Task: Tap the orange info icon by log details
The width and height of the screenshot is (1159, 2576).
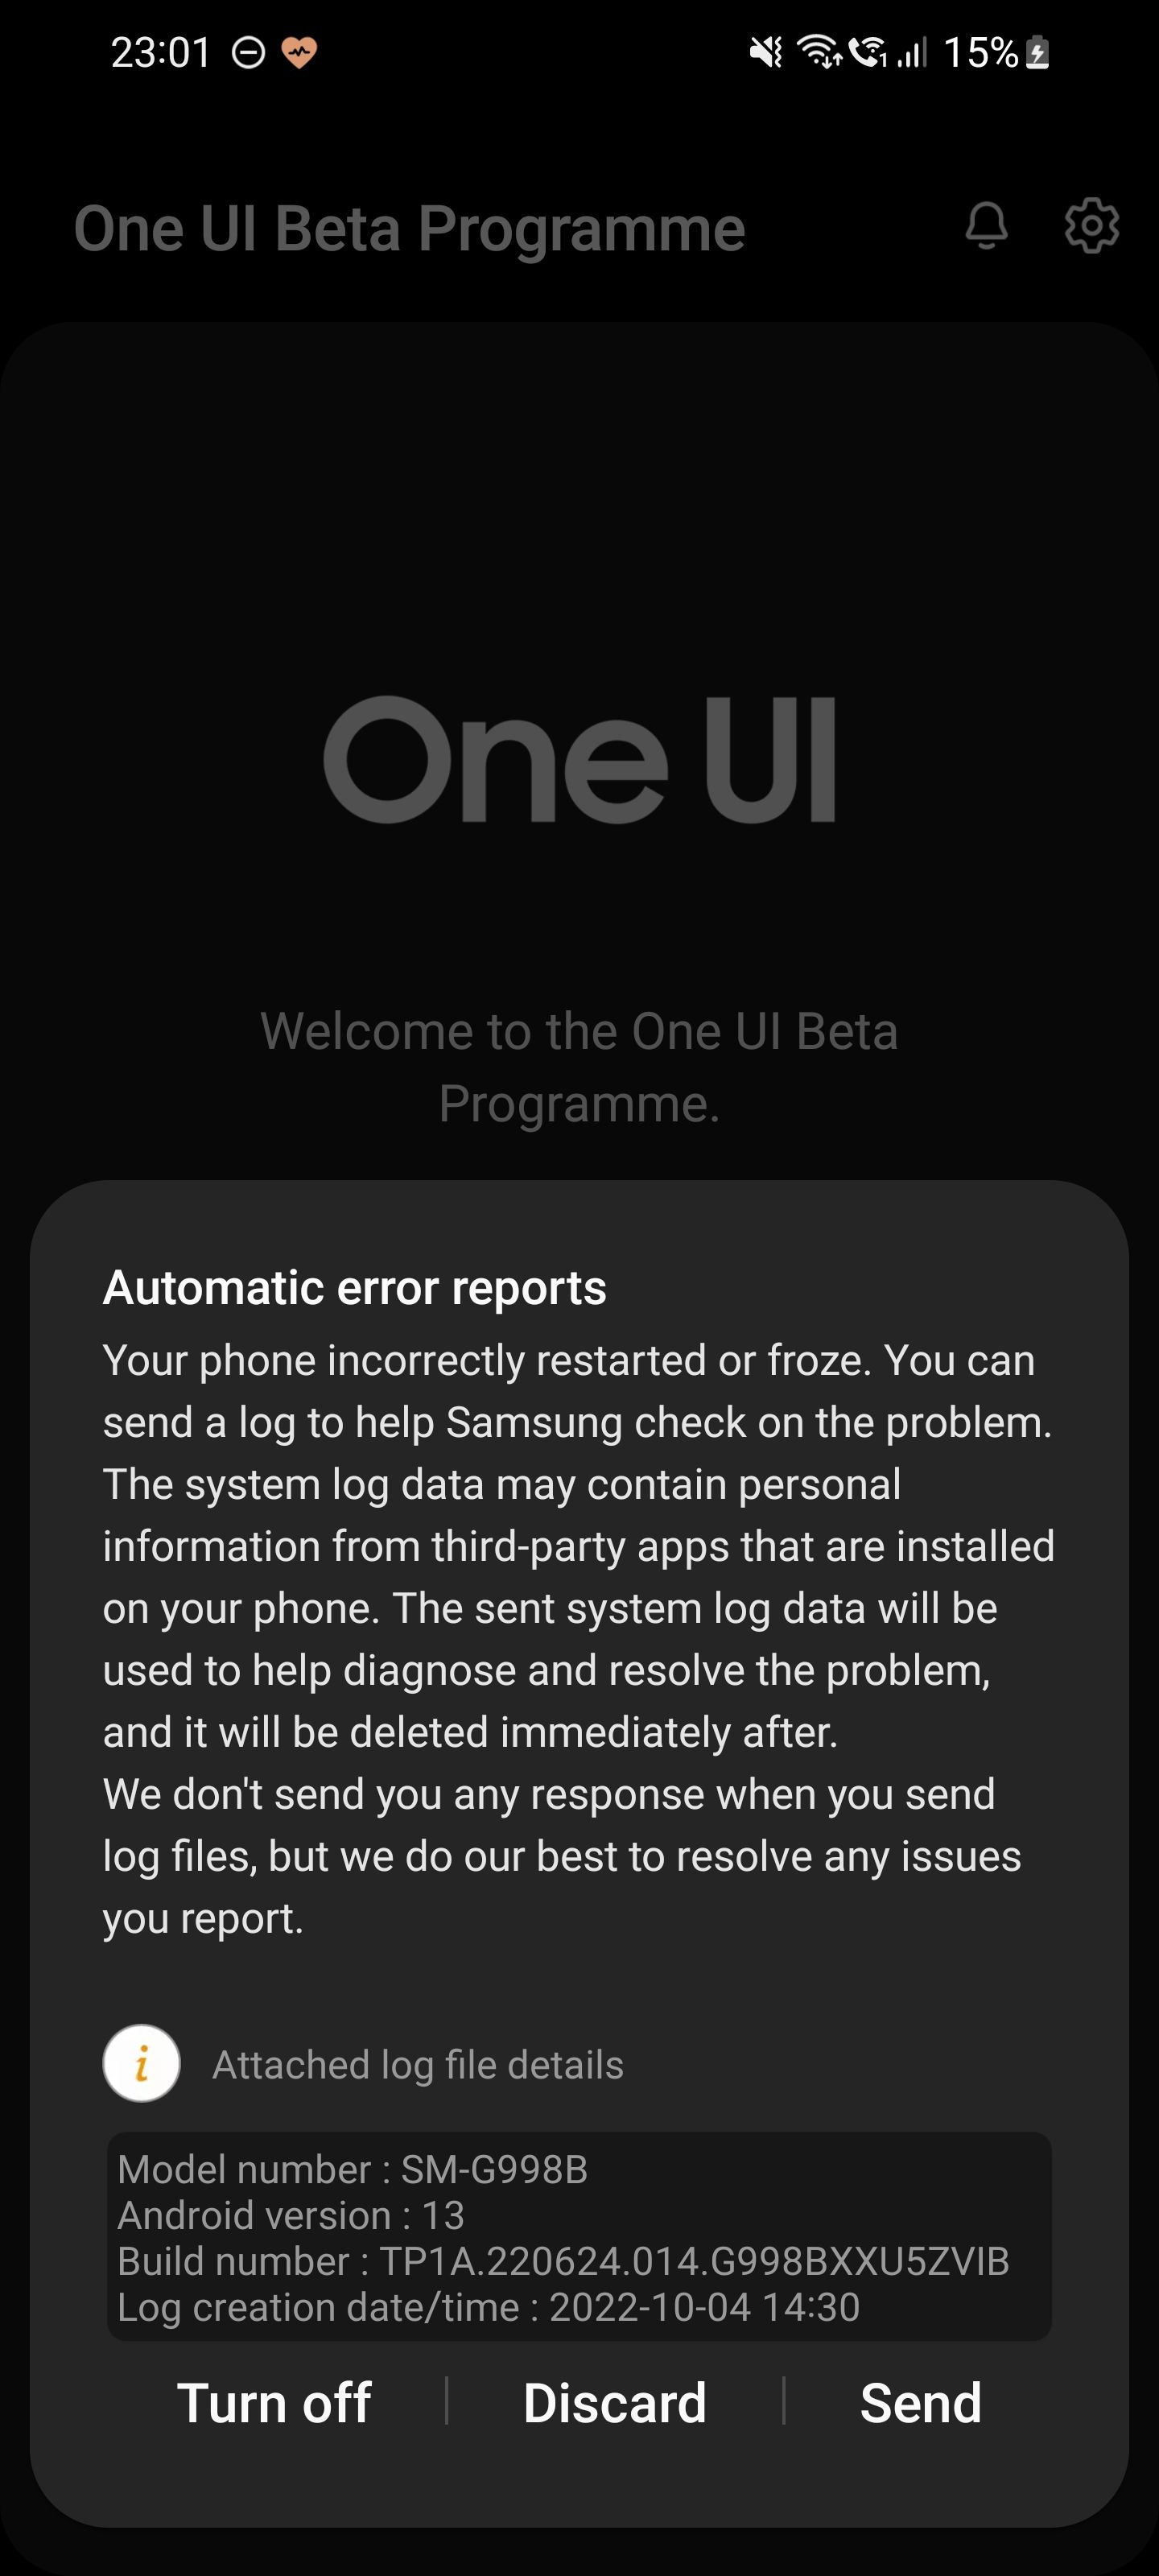Action: 141,2064
